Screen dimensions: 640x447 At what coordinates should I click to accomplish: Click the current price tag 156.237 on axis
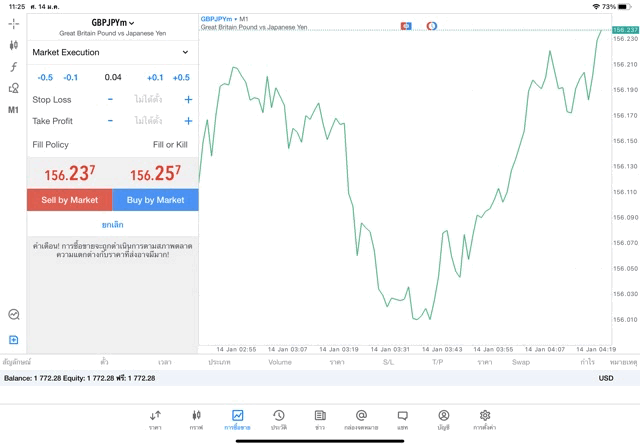[625, 30]
